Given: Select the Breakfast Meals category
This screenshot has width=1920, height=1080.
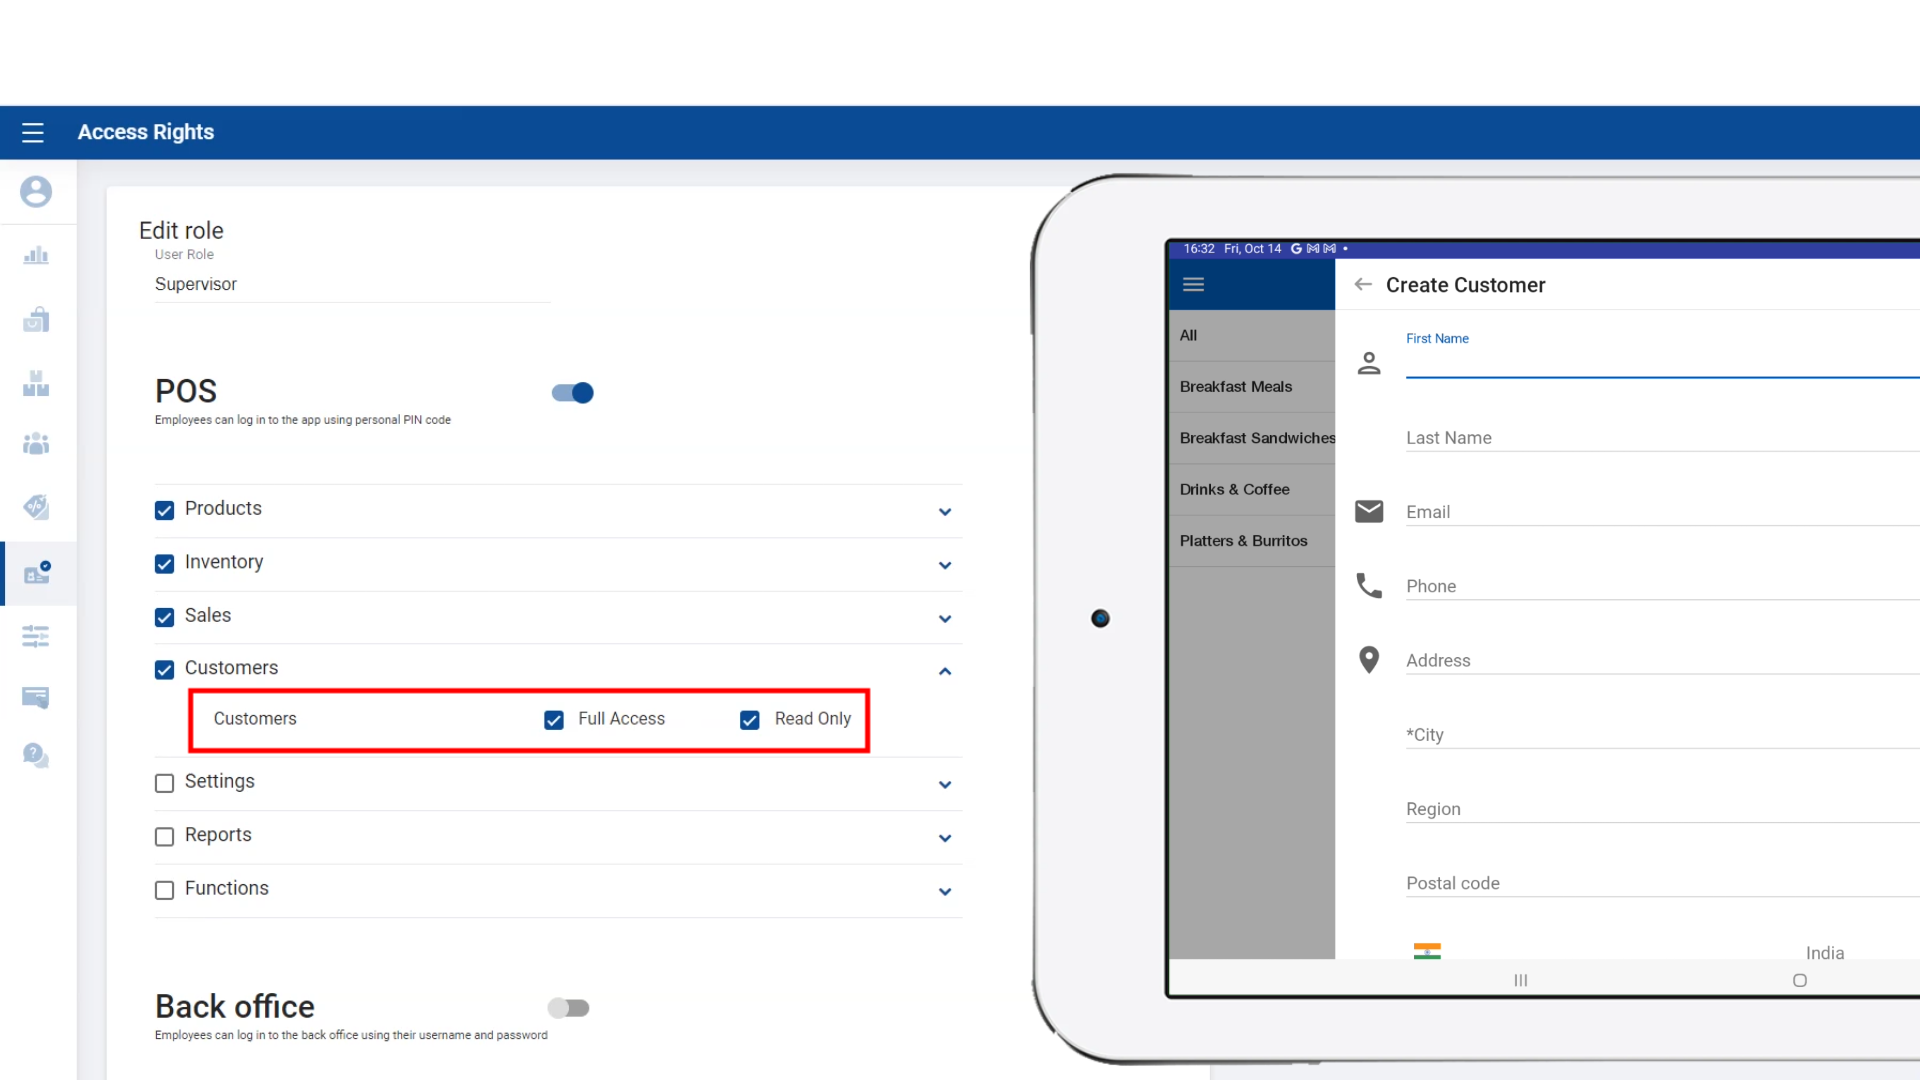Looking at the screenshot, I should point(1236,387).
